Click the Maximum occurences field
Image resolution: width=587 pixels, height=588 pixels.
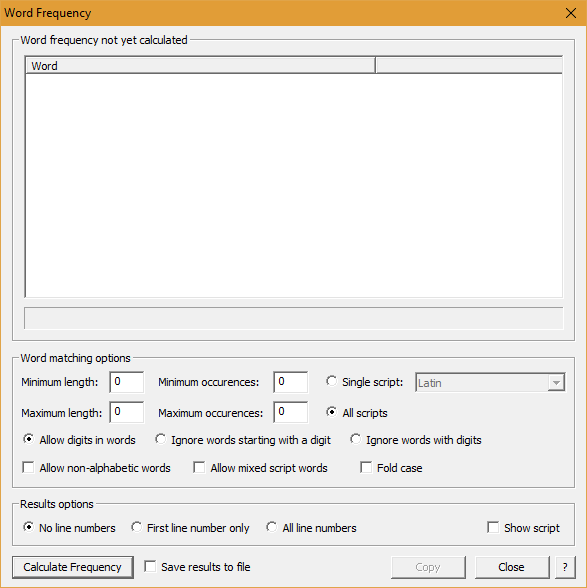291,412
